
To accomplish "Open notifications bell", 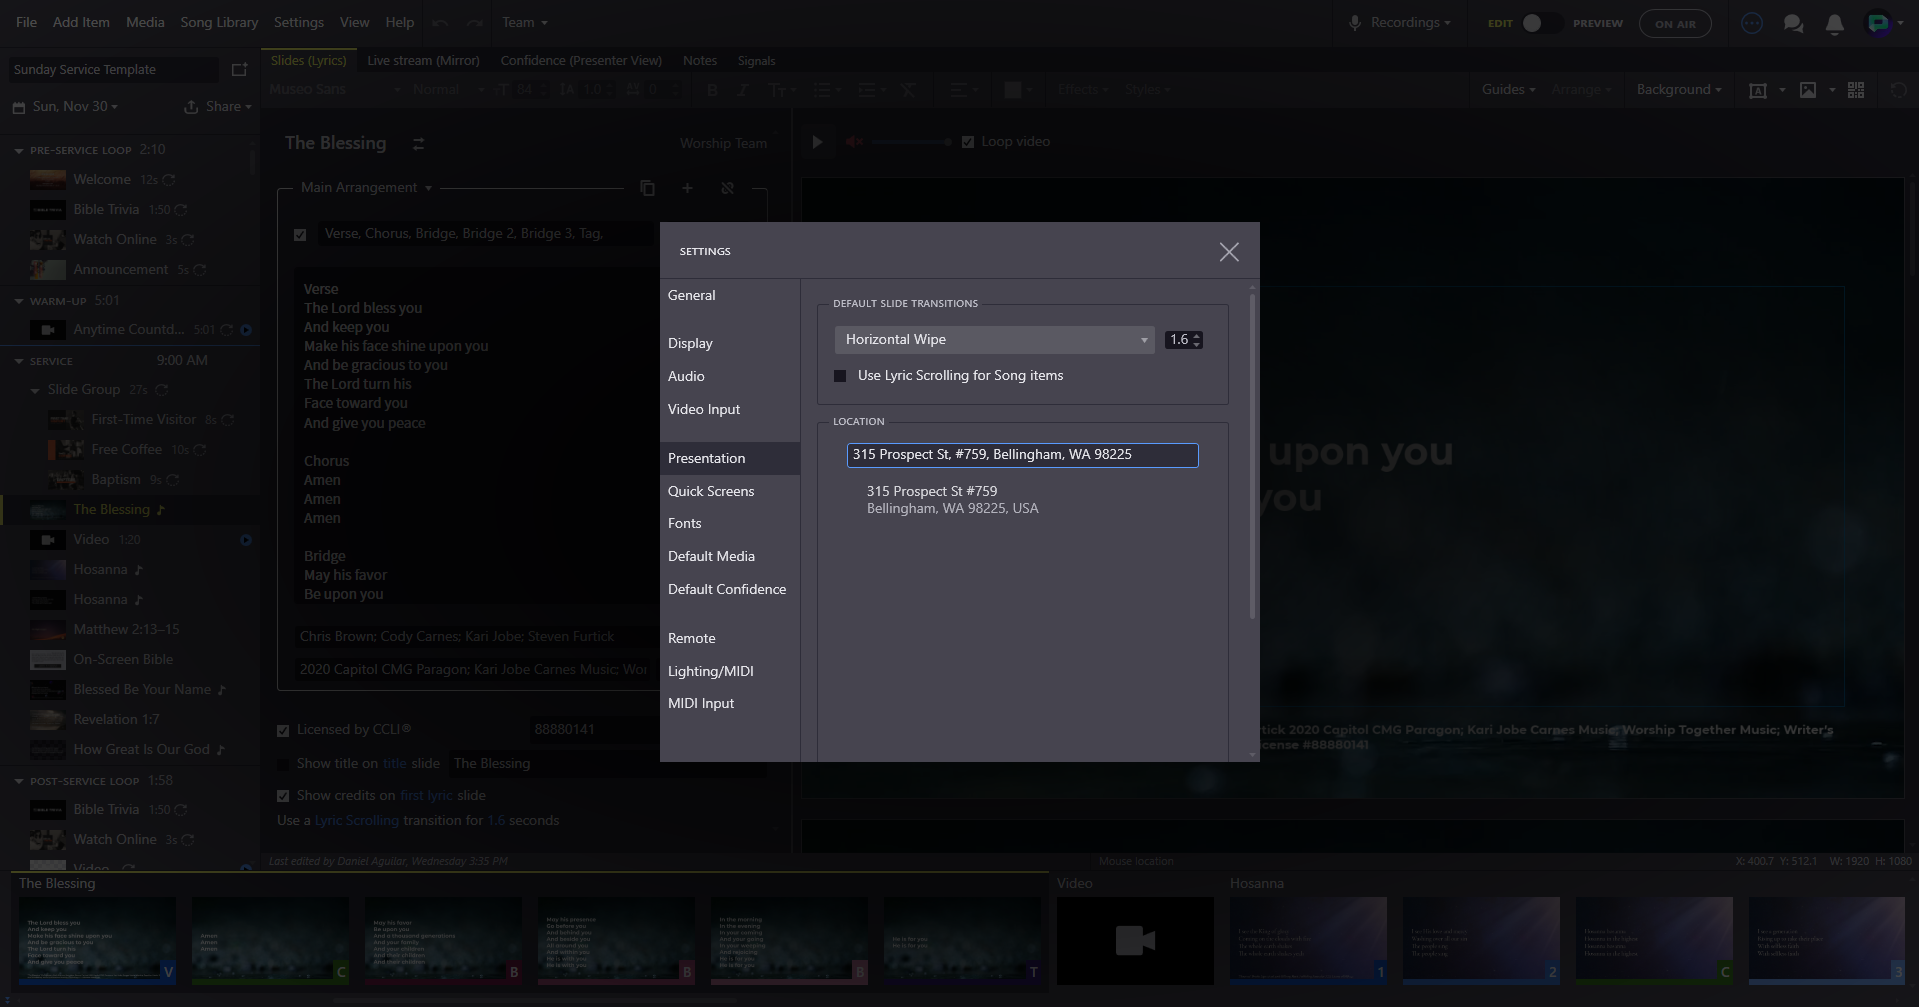I will click(x=1834, y=23).
